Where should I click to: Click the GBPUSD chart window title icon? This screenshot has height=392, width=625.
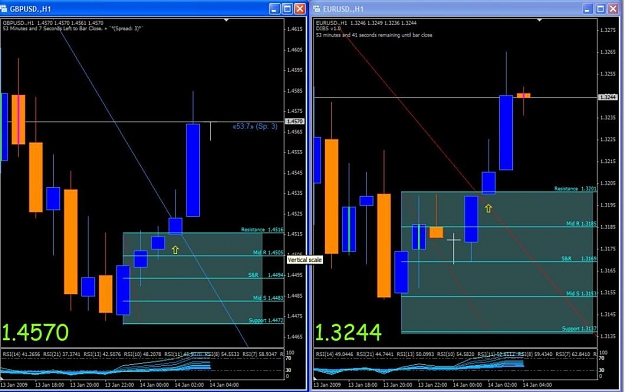(4, 9)
